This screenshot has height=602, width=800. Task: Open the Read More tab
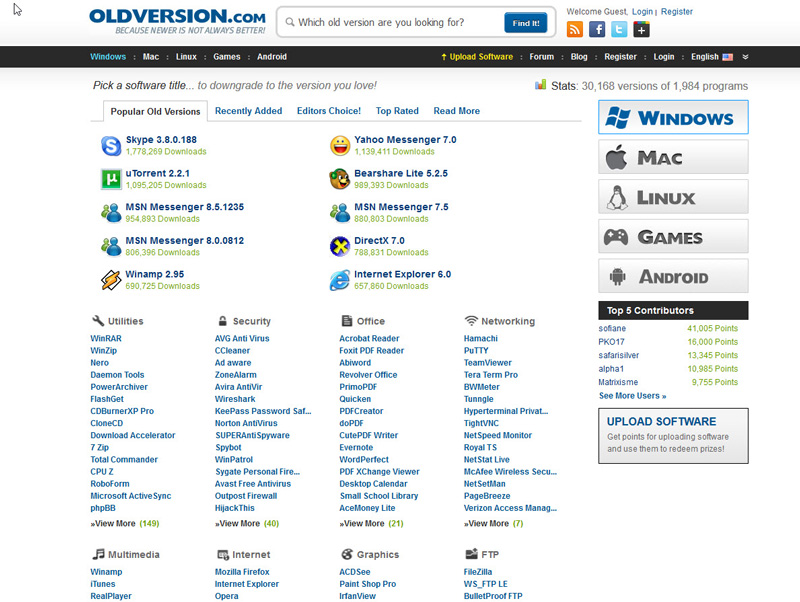[457, 111]
